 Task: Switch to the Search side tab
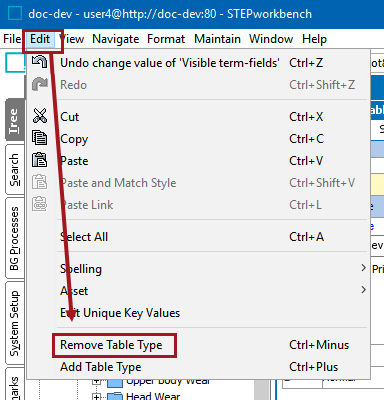click(15, 170)
